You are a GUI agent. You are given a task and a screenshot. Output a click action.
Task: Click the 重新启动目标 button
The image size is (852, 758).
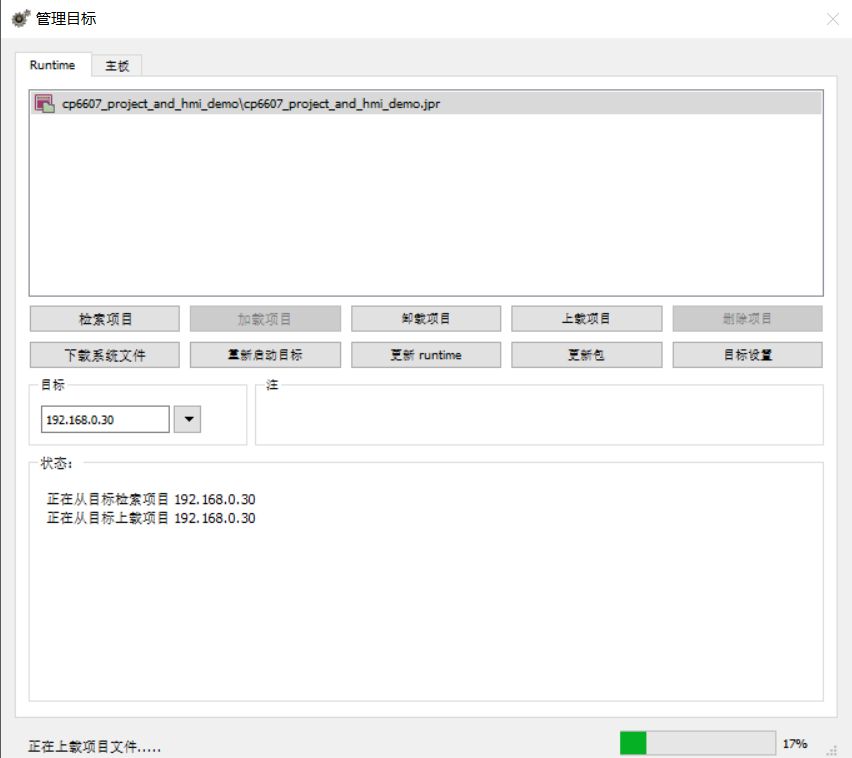265,355
